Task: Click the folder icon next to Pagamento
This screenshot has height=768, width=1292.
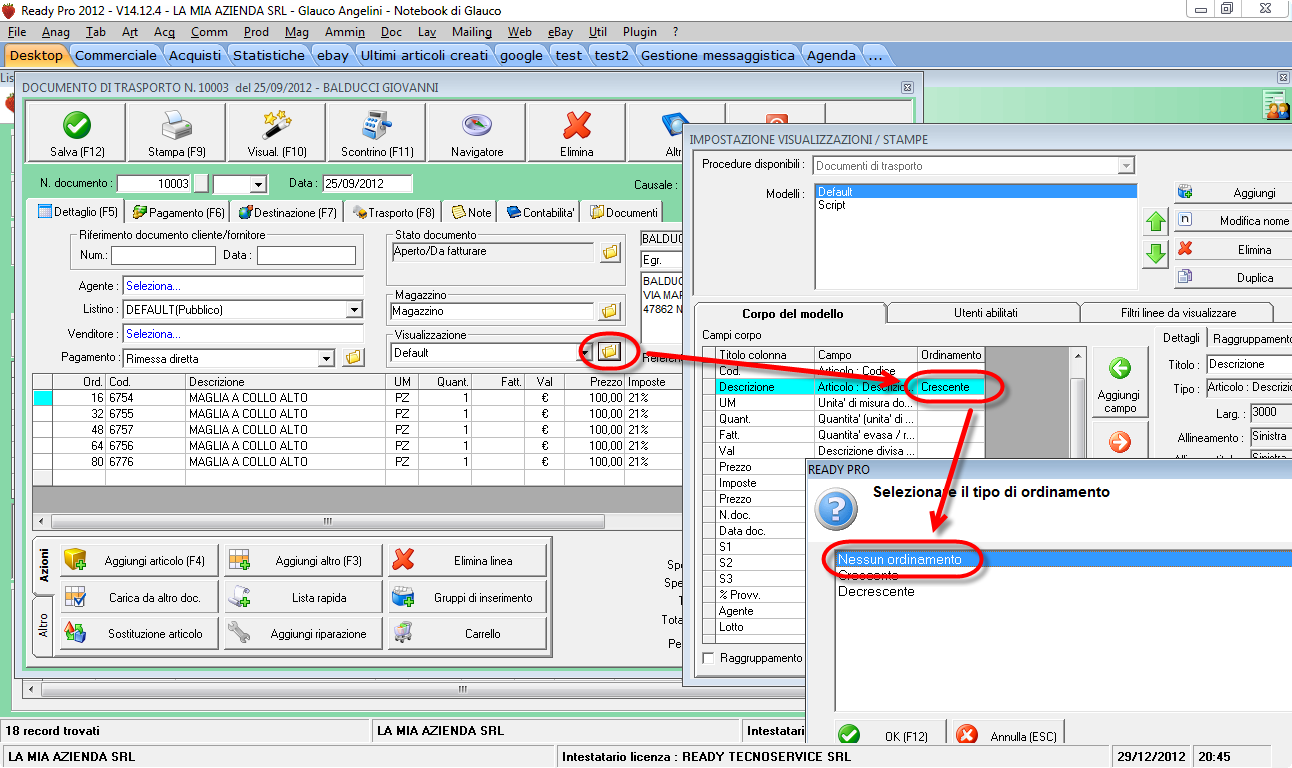Action: pos(352,357)
